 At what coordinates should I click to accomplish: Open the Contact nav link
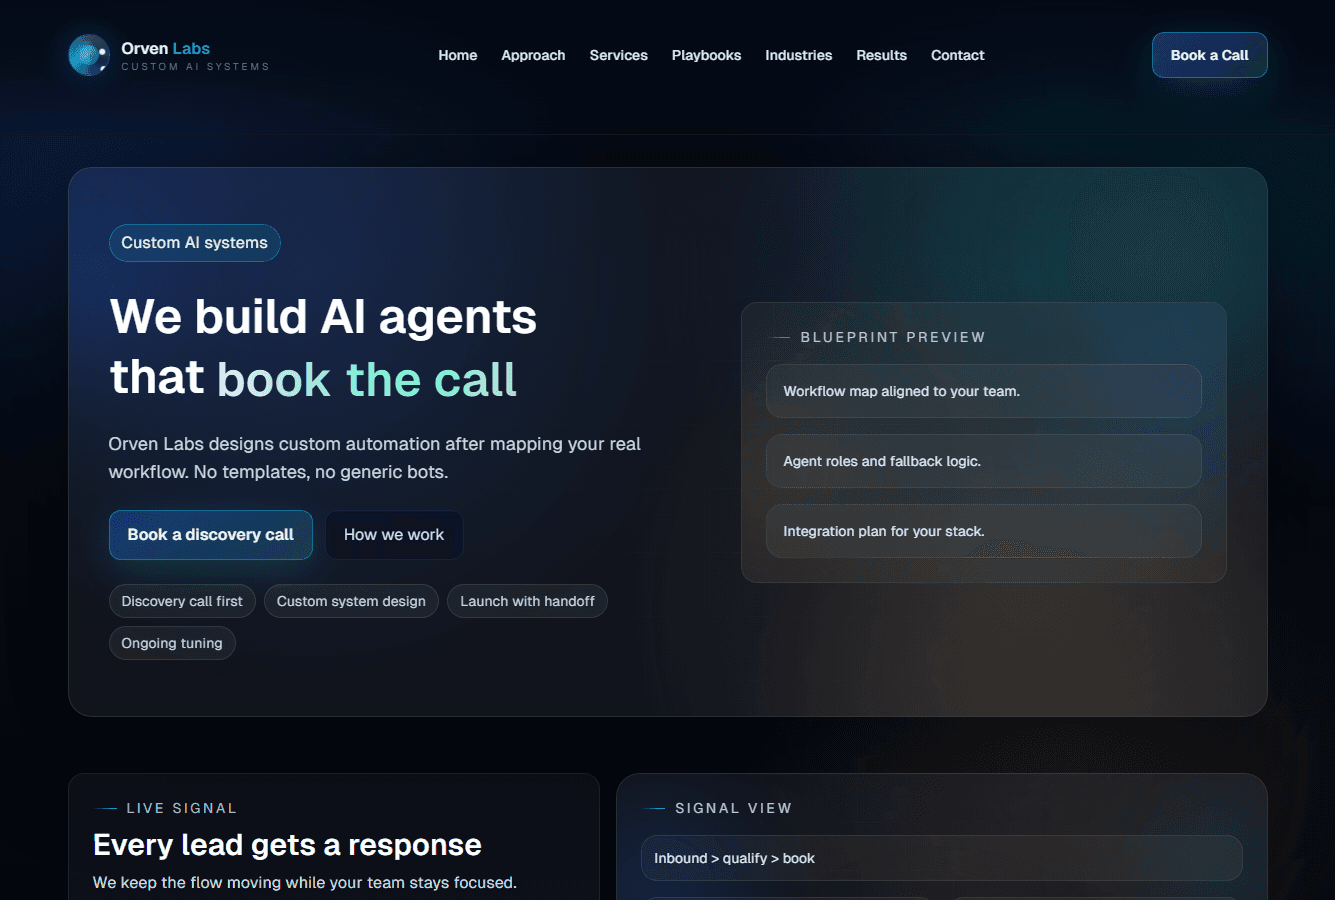[x=957, y=55]
